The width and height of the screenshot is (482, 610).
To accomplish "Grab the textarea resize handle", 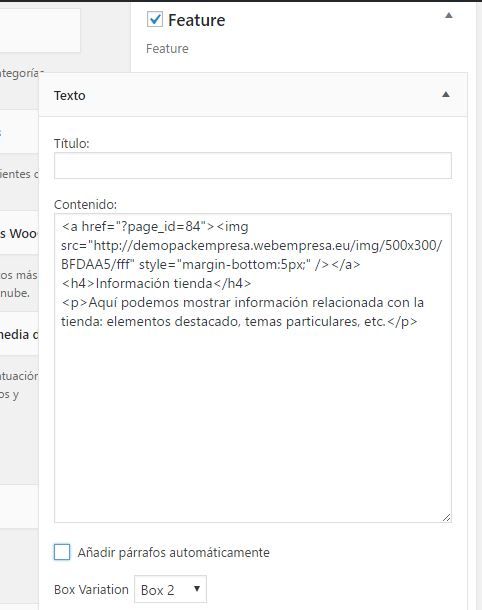I will (x=446, y=517).
